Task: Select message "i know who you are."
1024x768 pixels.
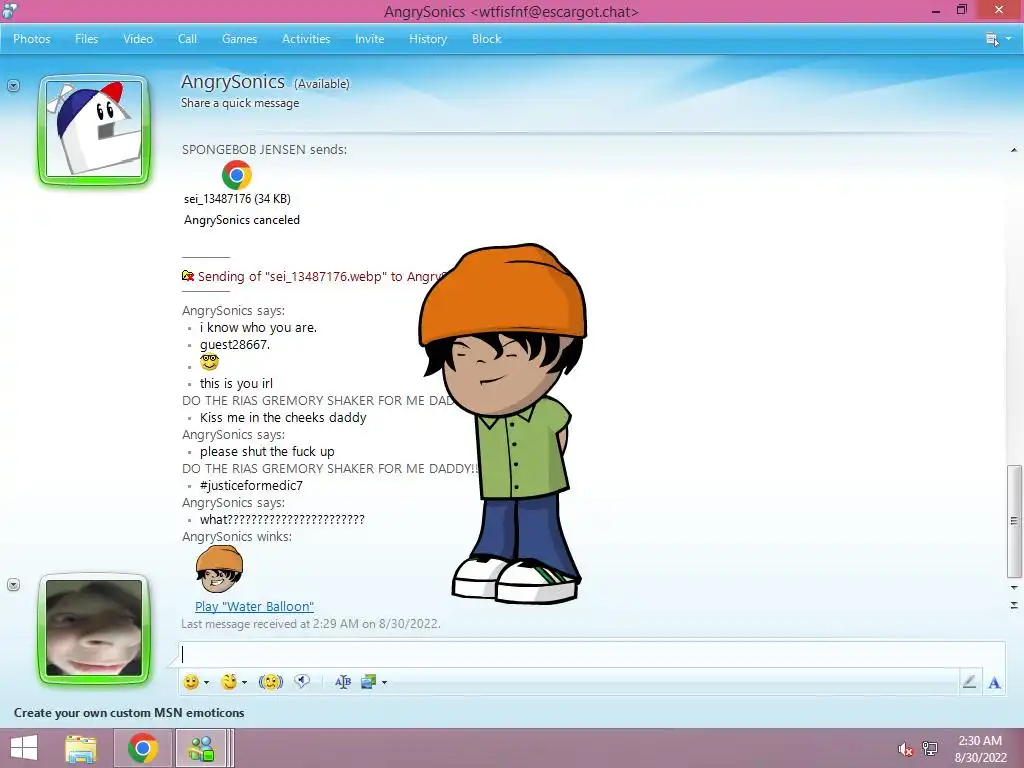Action: pyautogui.click(x=258, y=327)
